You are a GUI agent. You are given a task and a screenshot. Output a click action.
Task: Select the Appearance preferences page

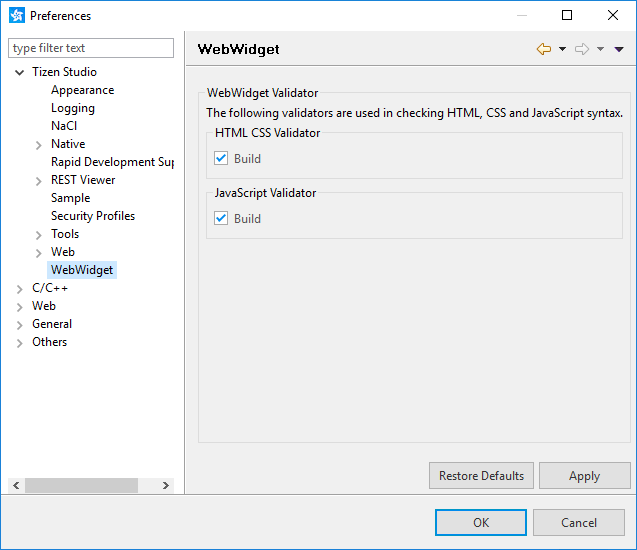pos(82,90)
